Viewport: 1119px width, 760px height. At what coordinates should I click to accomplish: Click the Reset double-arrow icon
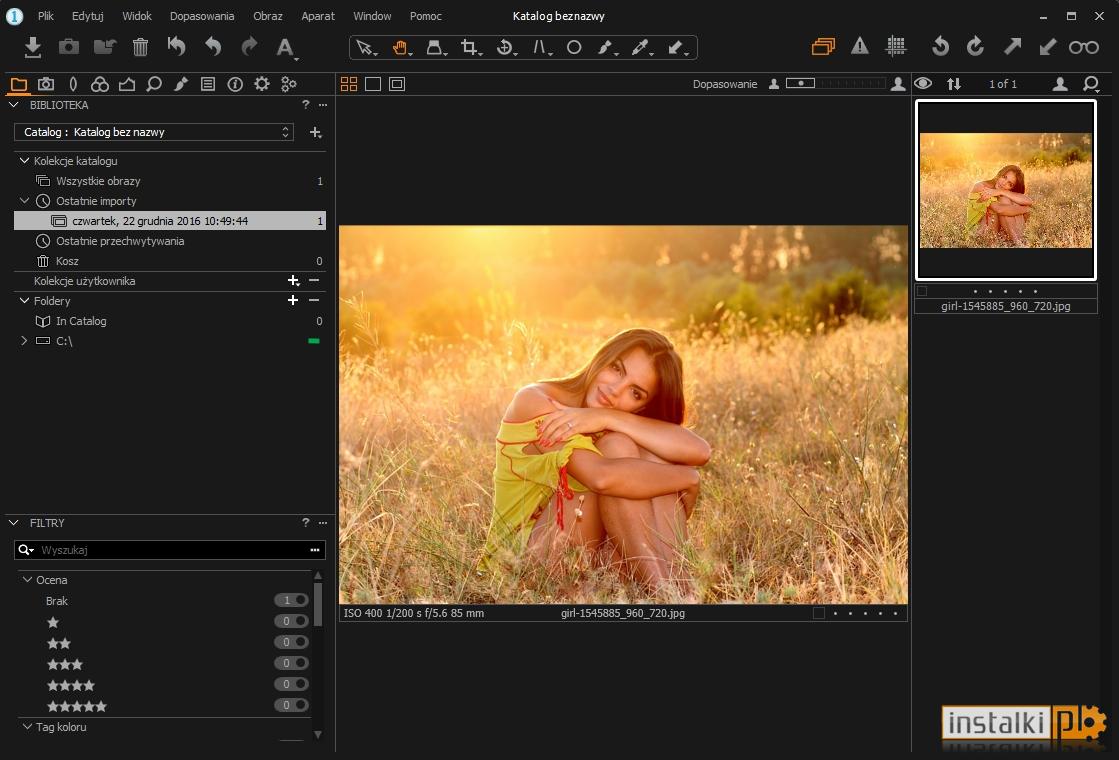(x=176, y=47)
